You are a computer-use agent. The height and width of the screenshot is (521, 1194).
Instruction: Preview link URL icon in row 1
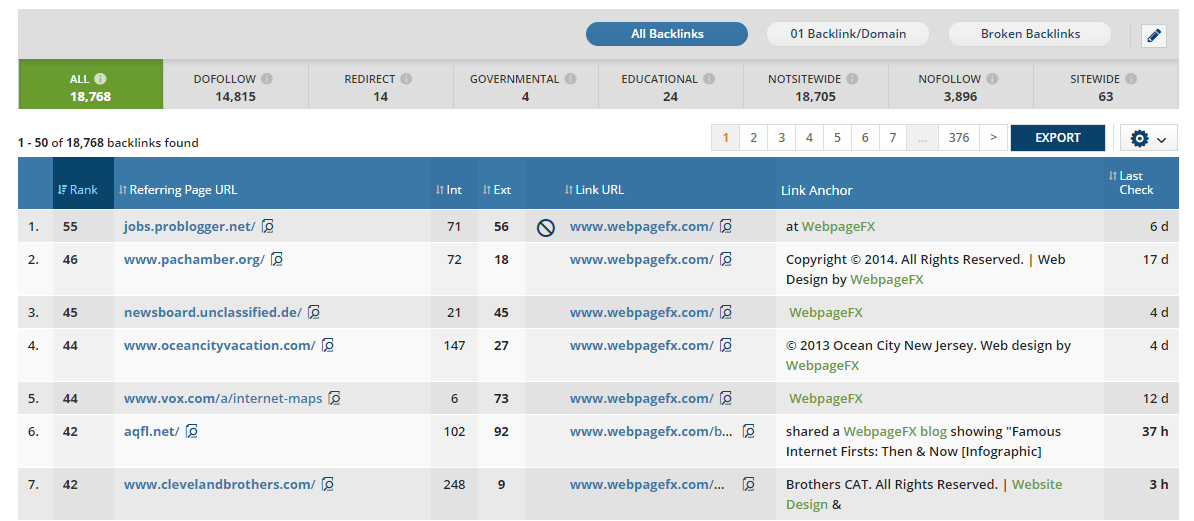(x=726, y=225)
